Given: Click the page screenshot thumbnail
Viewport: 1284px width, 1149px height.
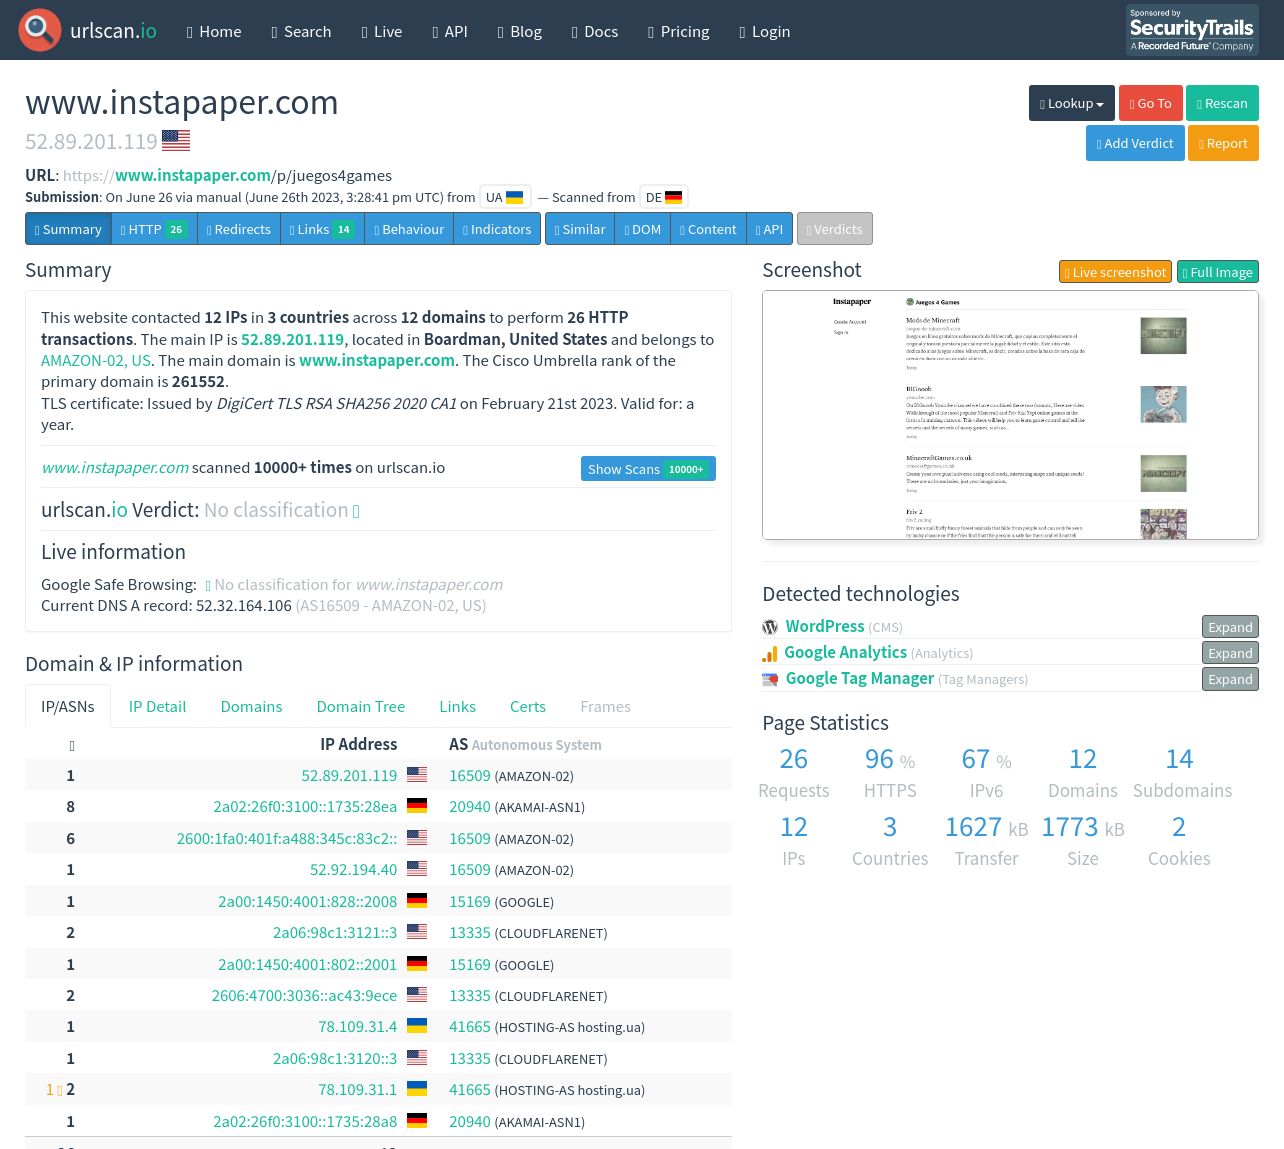Looking at the screenshot, I should click(1010, 415).
